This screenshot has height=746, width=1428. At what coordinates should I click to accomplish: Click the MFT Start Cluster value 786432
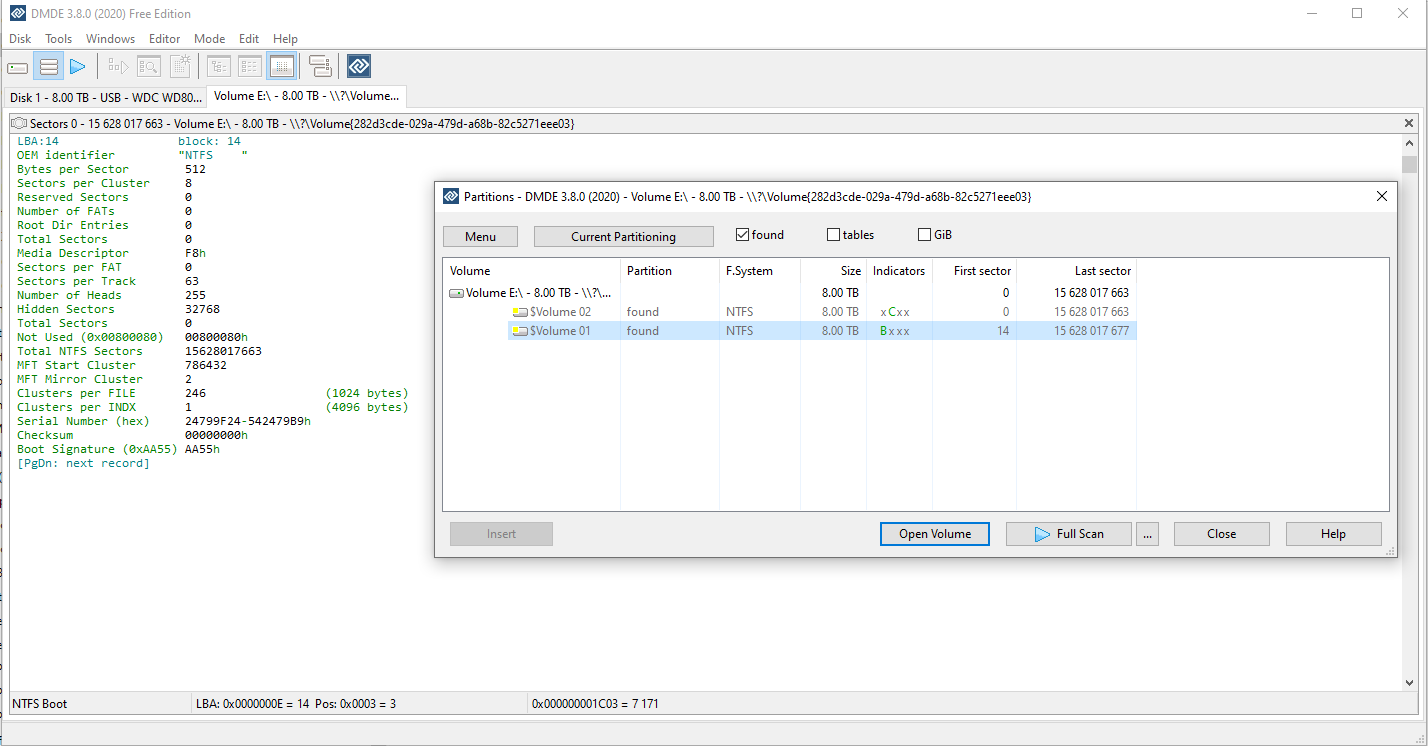[x=206, y=365]
